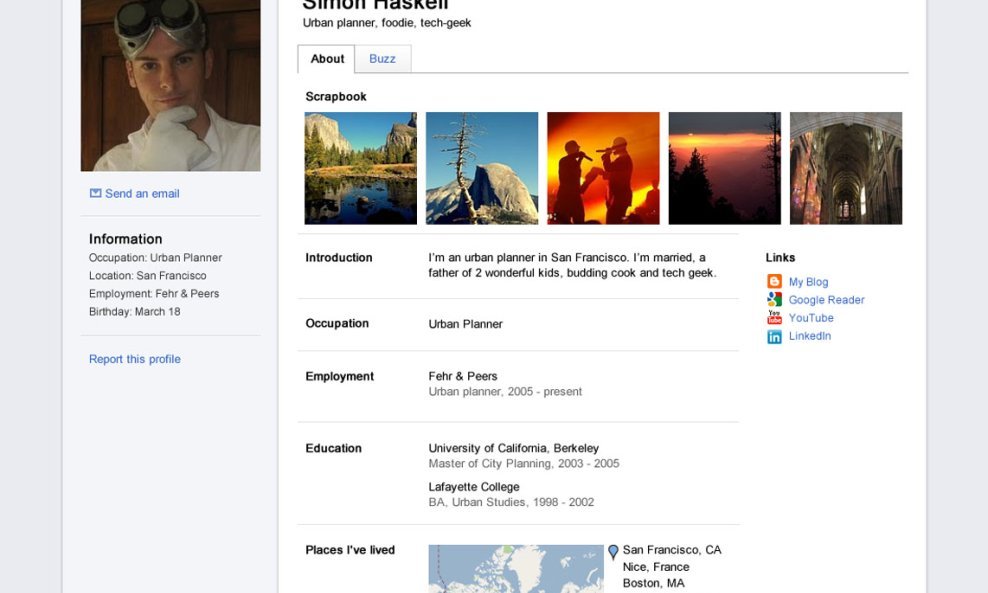The image size is (988, 593).
Task: Open the Yosemite valley lake scrapbook photo
Action: (360, 168)
